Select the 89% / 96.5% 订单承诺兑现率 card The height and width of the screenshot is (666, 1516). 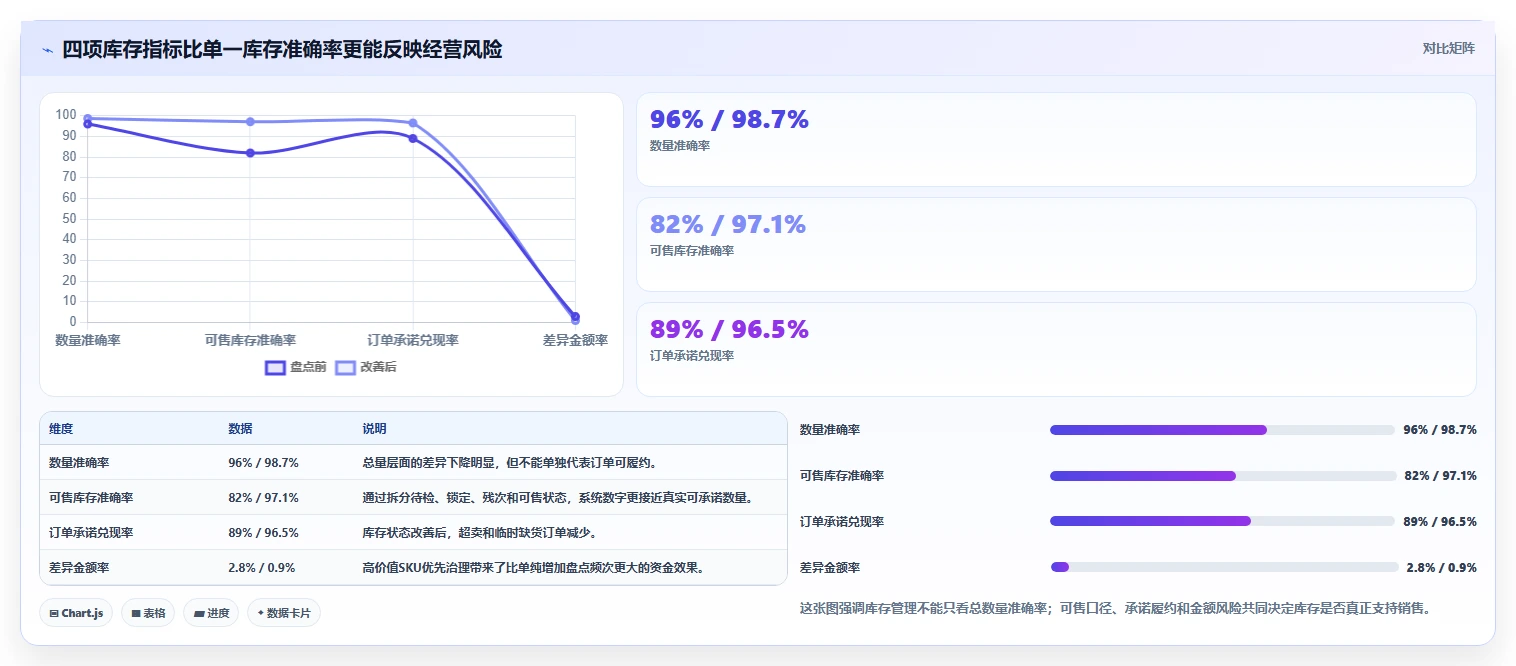click(1056, 350)
